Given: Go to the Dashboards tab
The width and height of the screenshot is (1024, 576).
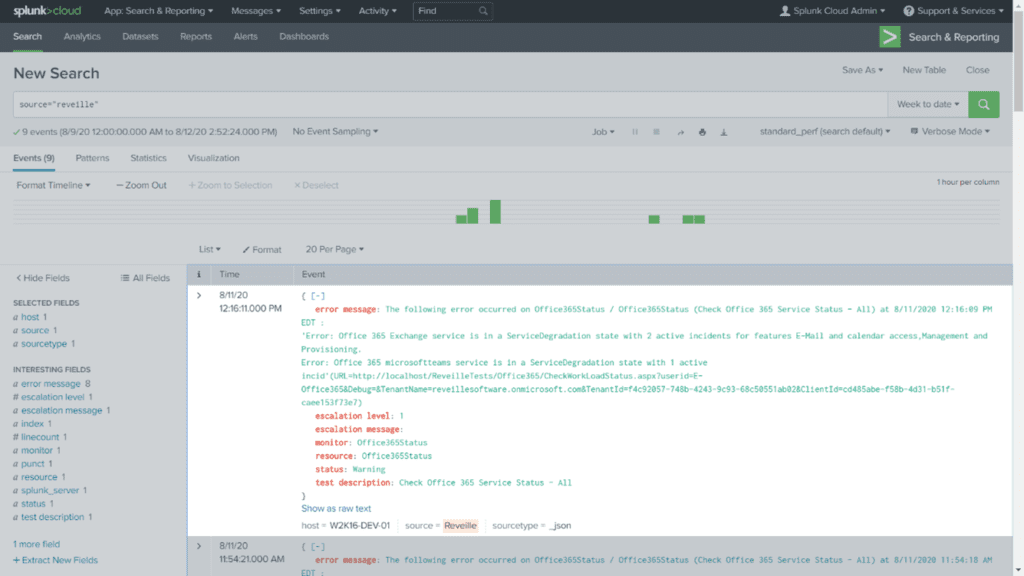Looking at the screenshot, I should point(304,37).
